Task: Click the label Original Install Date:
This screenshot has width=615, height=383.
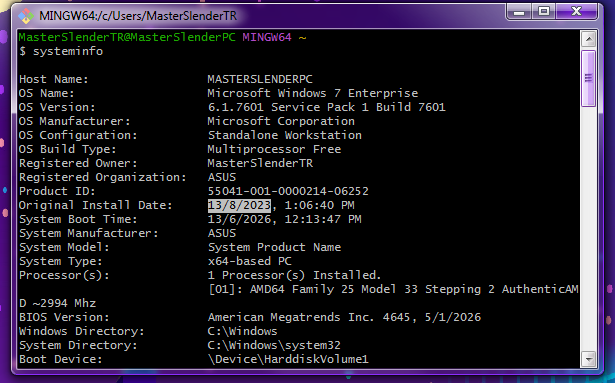Action: pos(96,205)
